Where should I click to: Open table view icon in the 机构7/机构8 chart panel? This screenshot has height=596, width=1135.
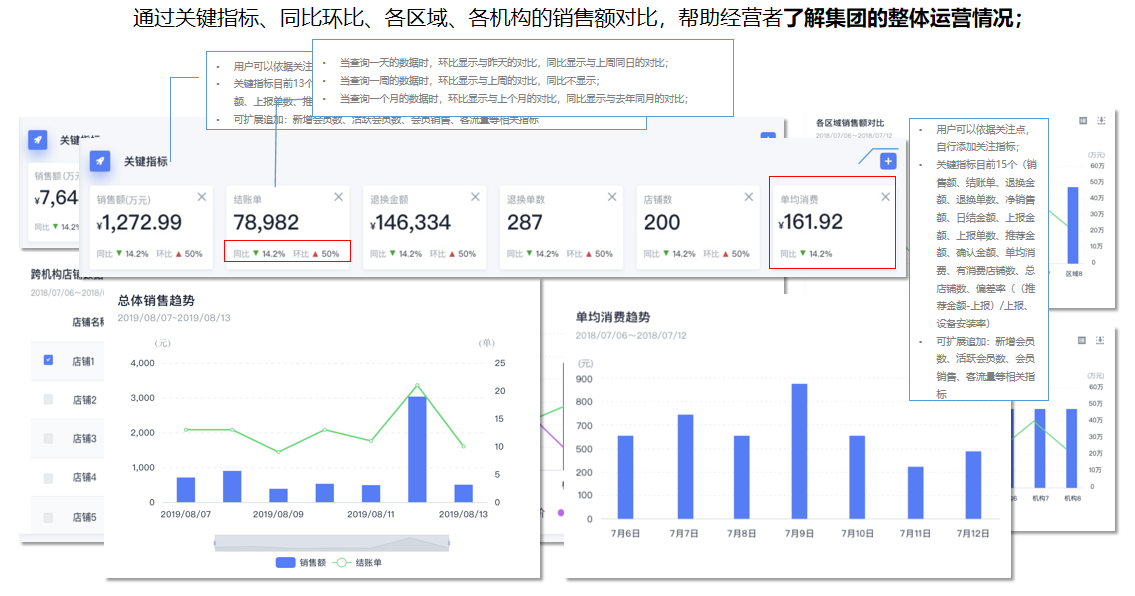tap(1082, 340)
